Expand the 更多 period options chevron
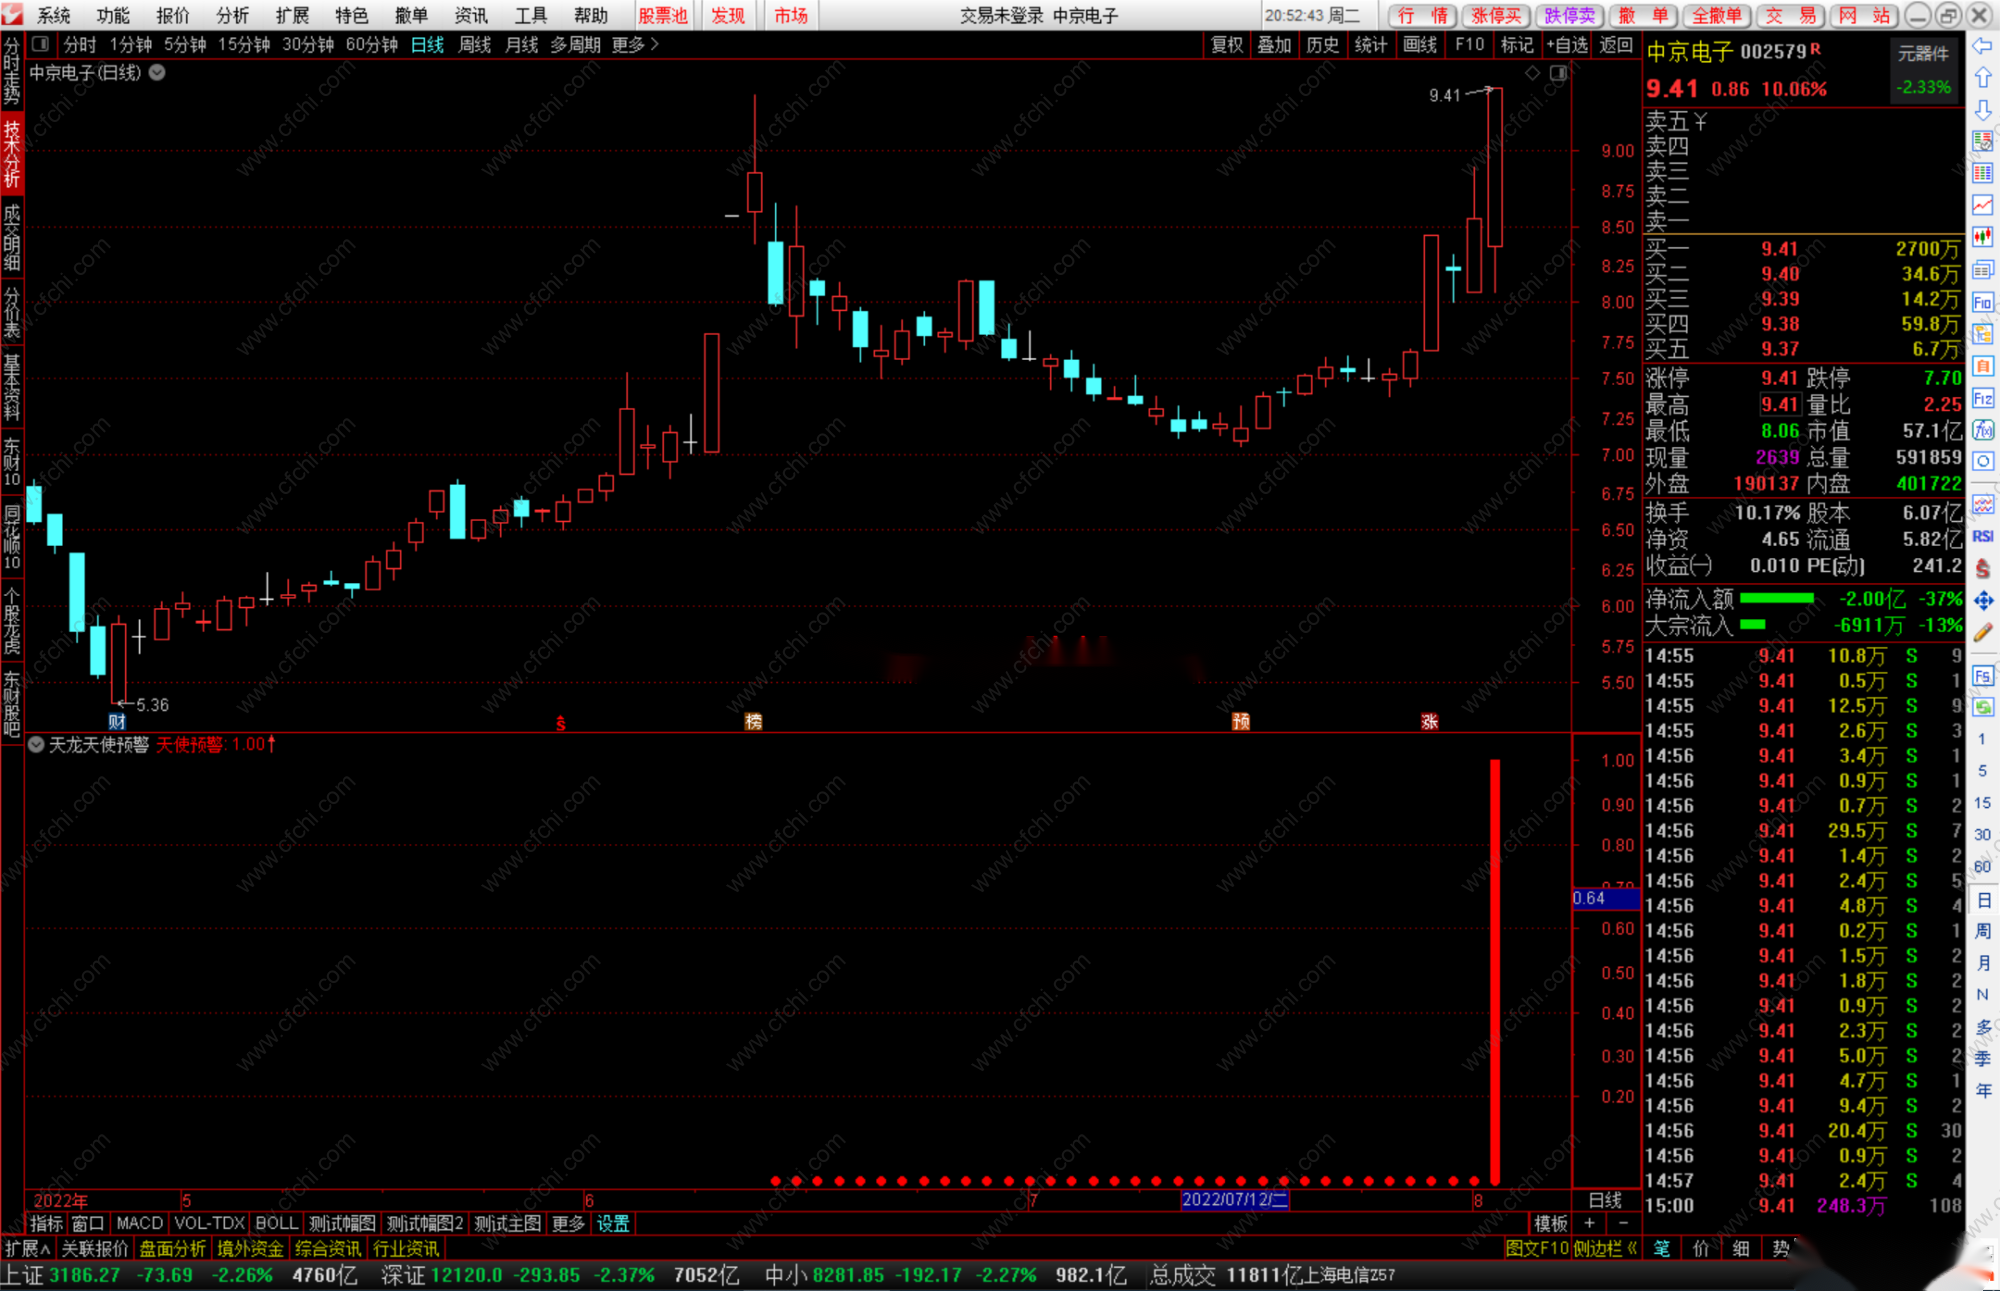Image resolution: width=2000 pixels, height=1291 pixels. tap(655, 44)
